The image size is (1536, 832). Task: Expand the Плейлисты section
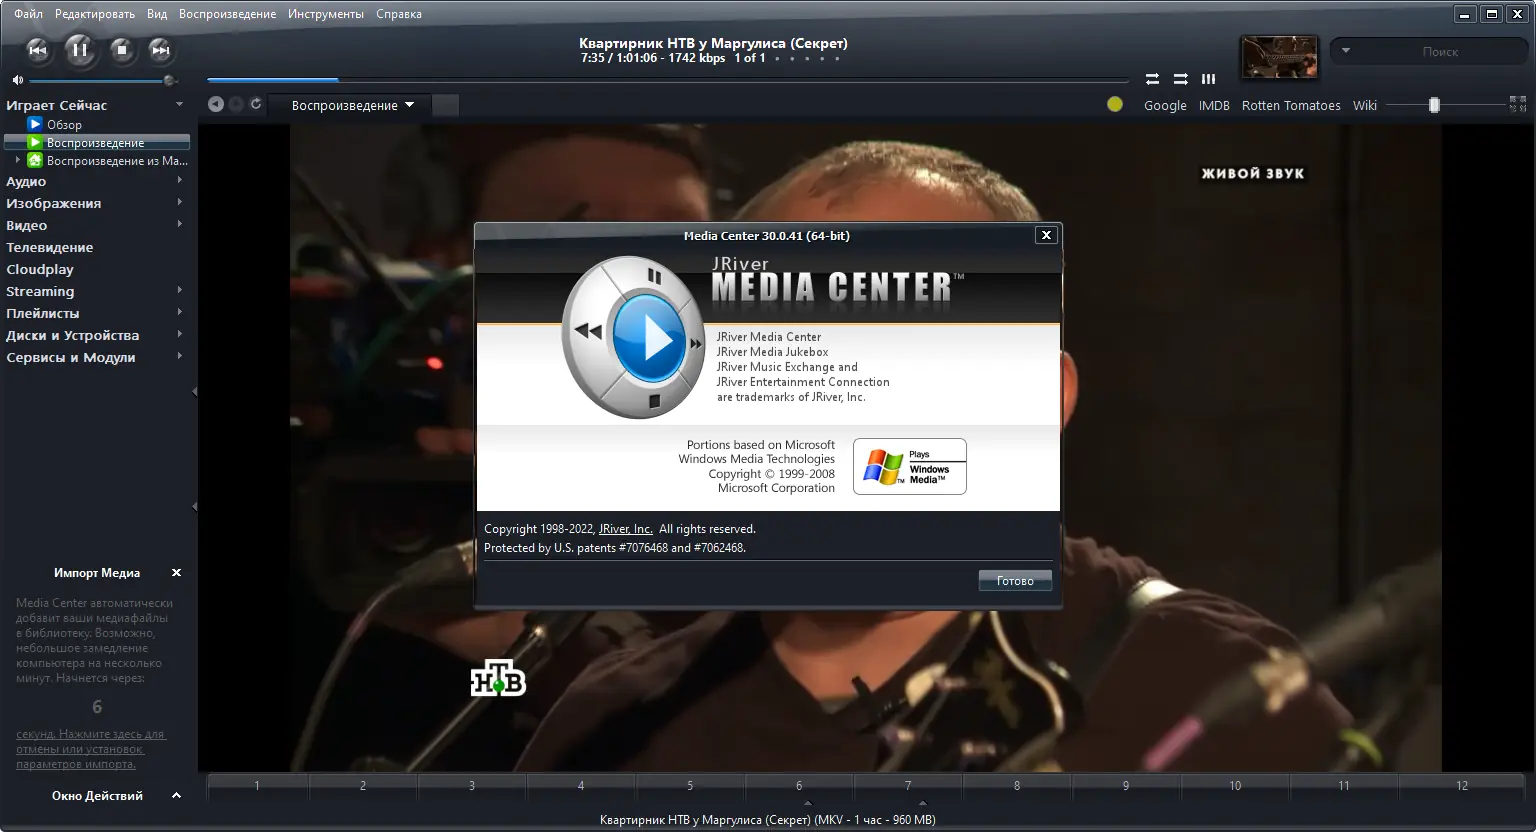tap(179, 312)
